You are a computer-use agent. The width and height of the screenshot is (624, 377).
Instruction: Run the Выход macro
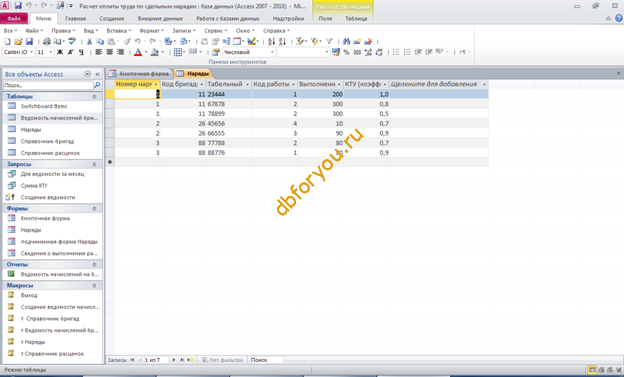coord(29,295)
